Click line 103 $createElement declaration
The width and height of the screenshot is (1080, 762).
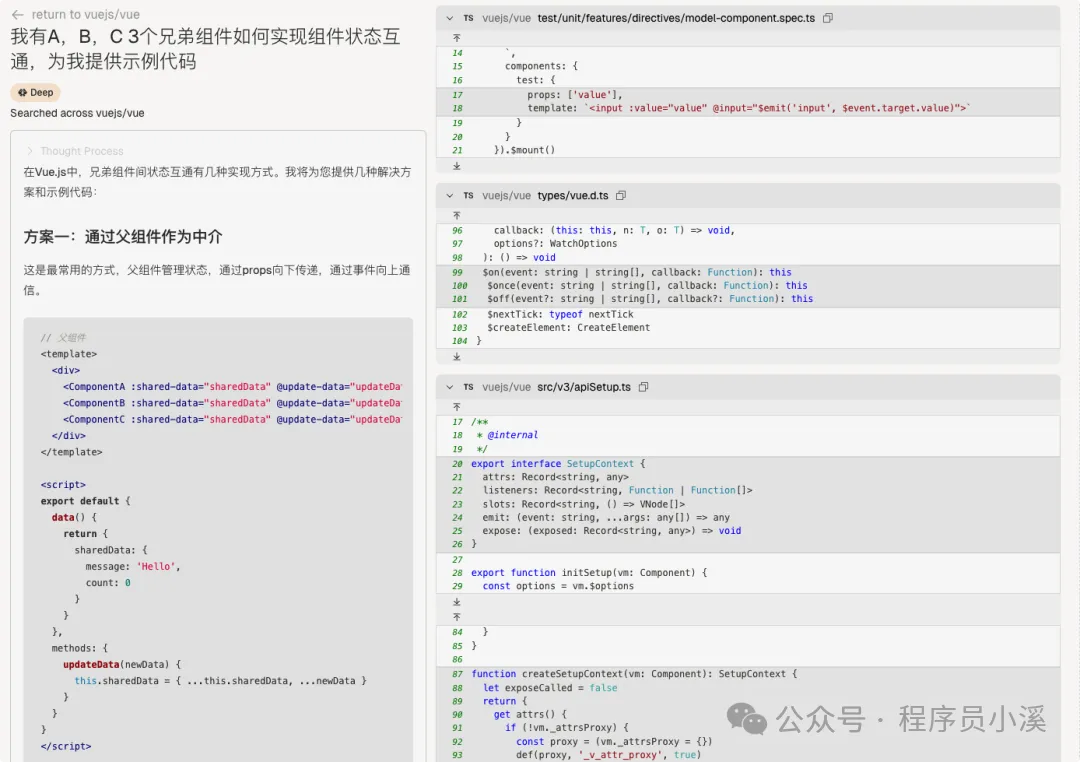click(x=568, y=327)
